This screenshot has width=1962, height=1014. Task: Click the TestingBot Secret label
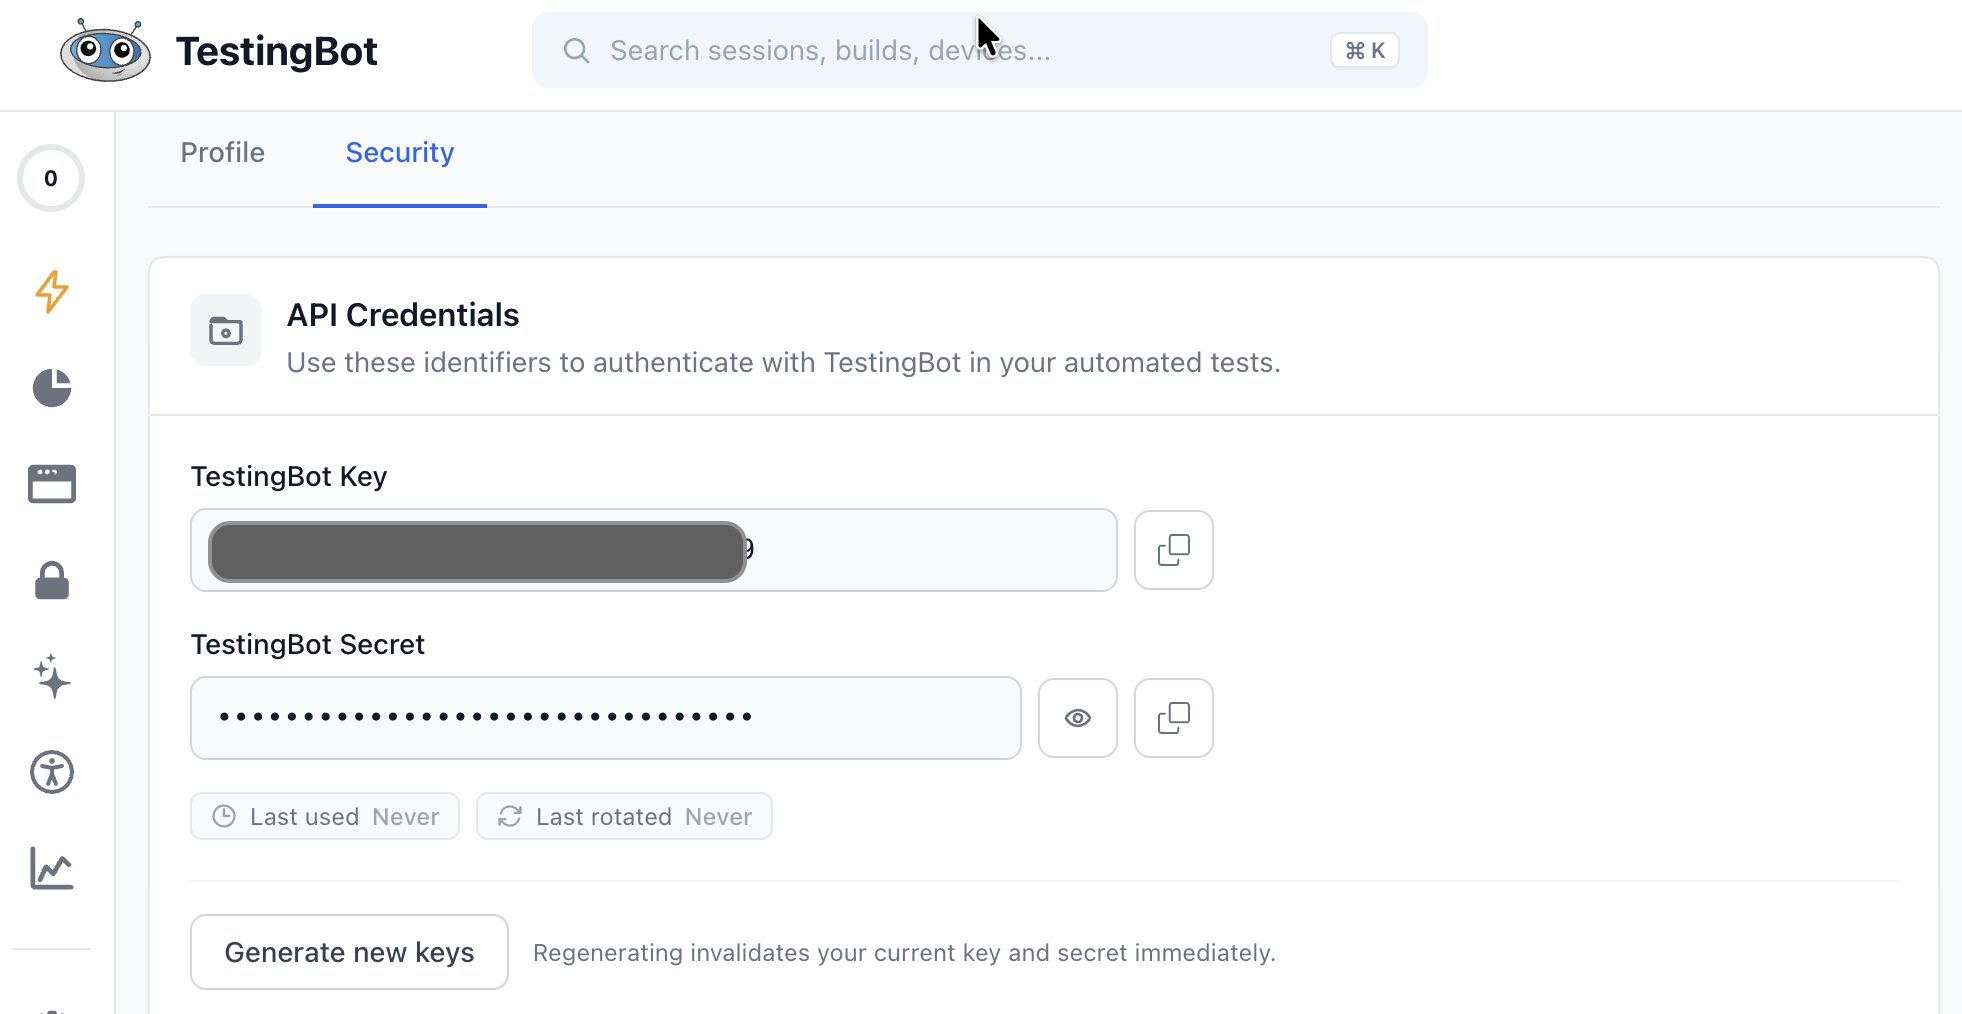tap(308, 644)
